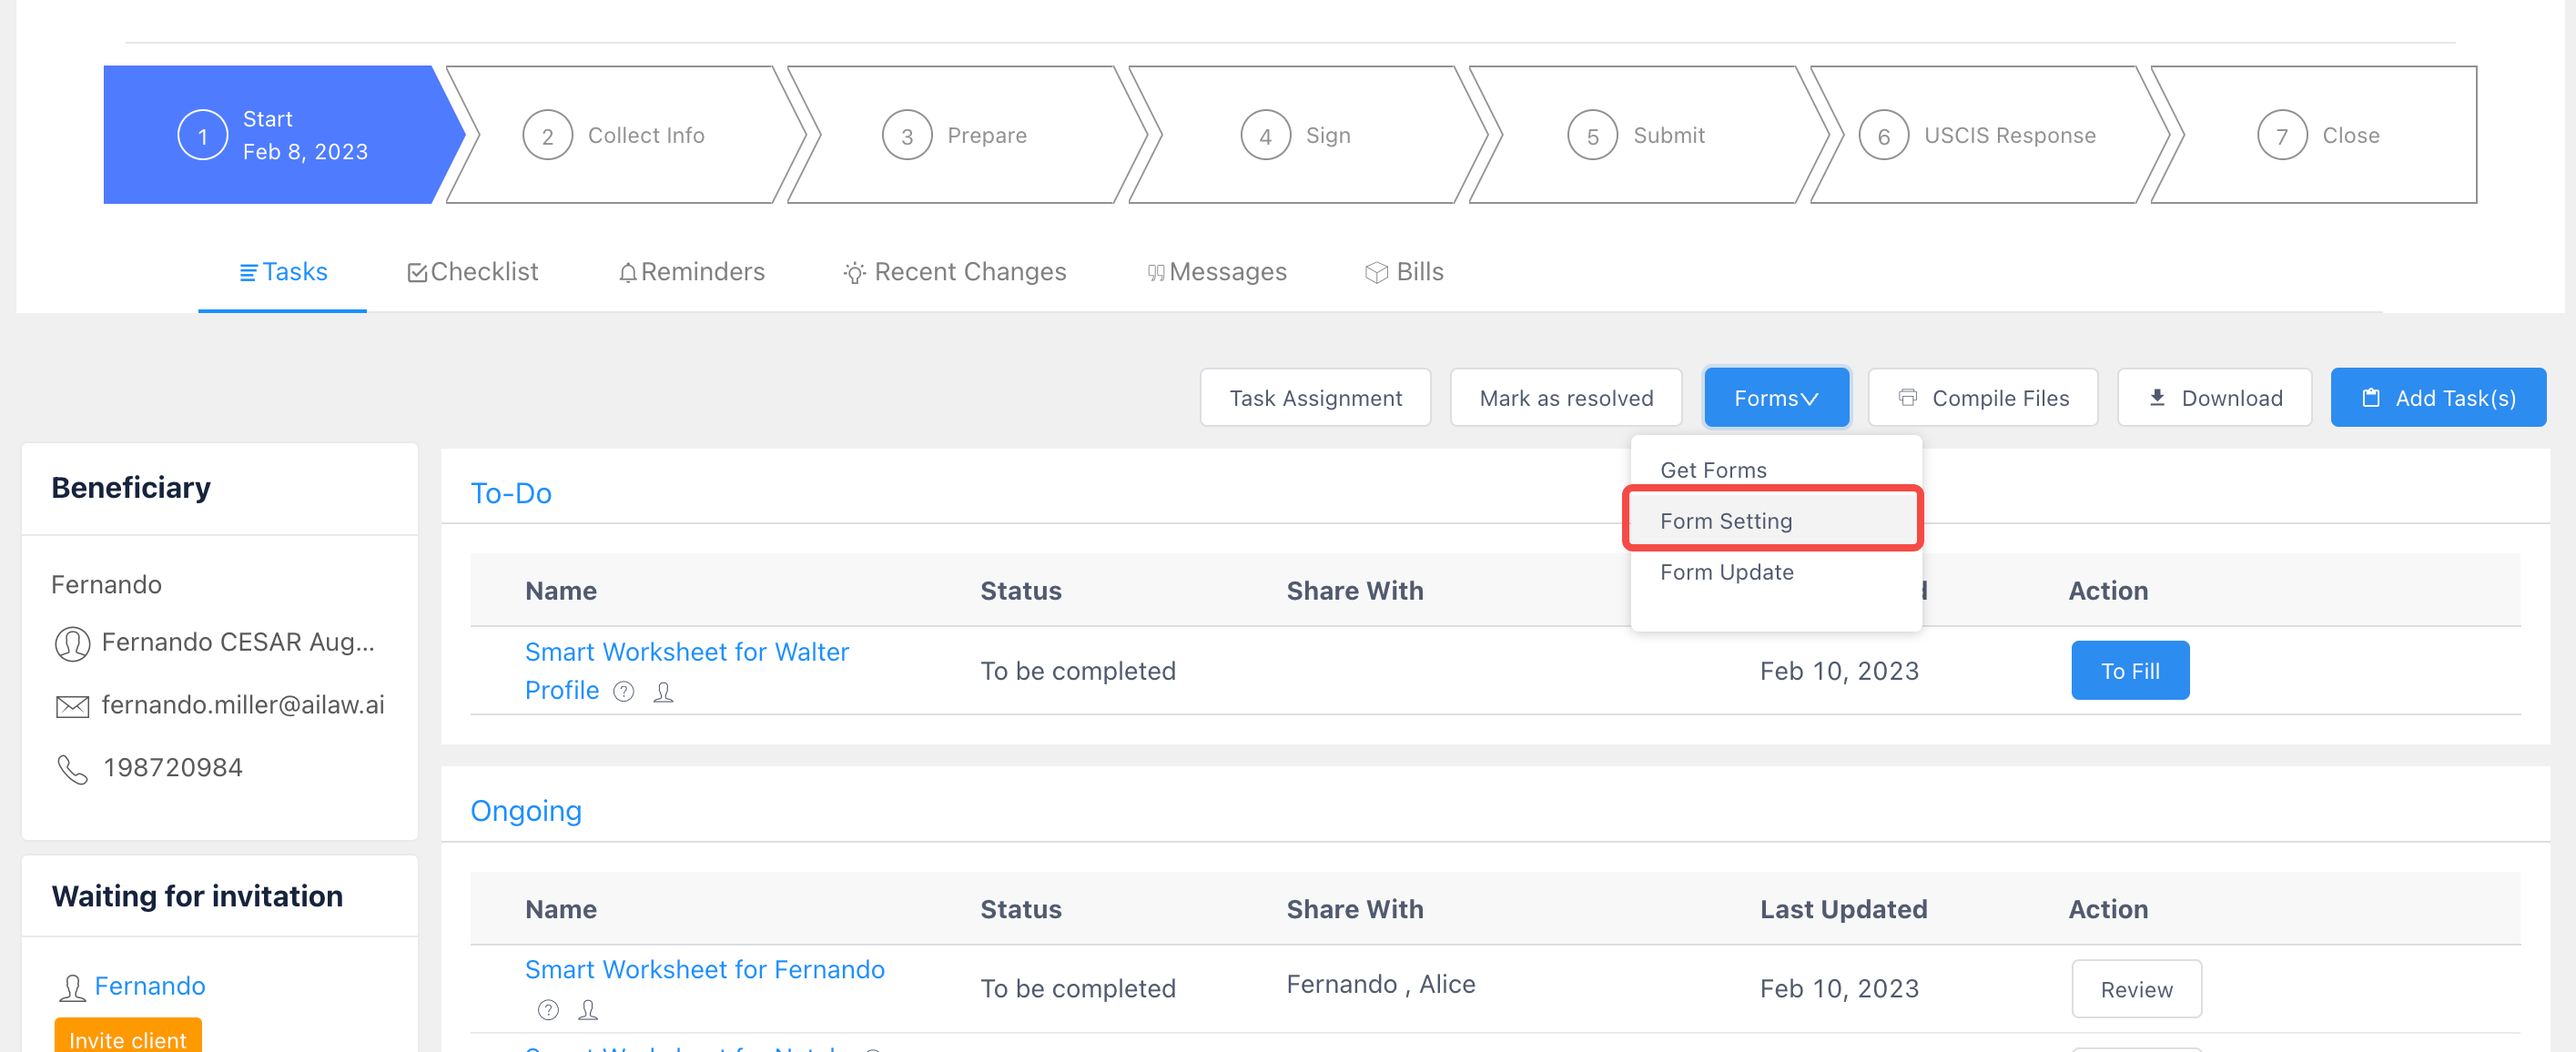The height and width of the screenshot is (1052, 2576).
Task: Click person icon under Smart Worksheet for Fernando
Action: [x=588, y=1010]
